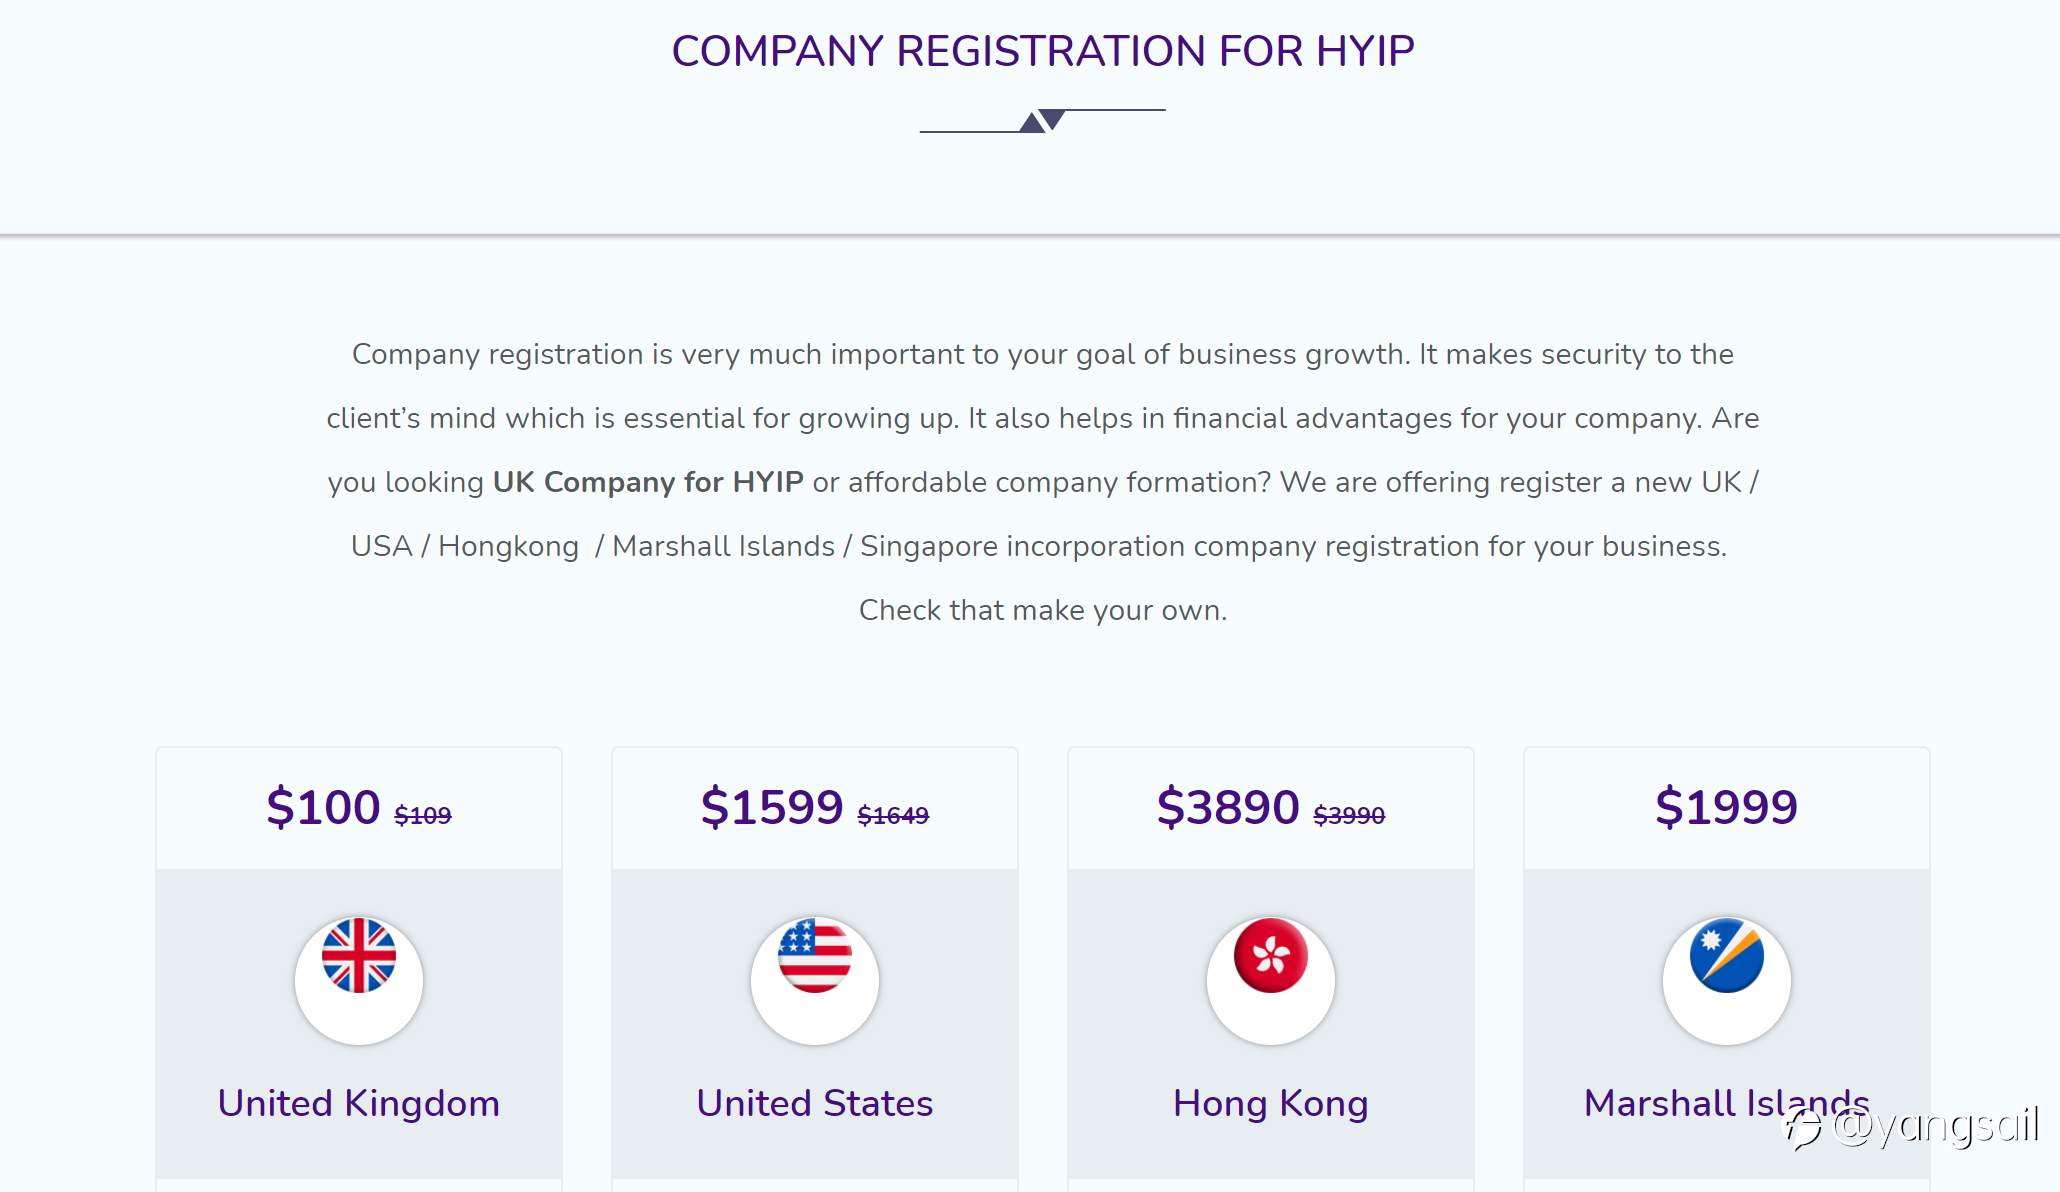Select the $100 price for UK registration

click(323, 807)
